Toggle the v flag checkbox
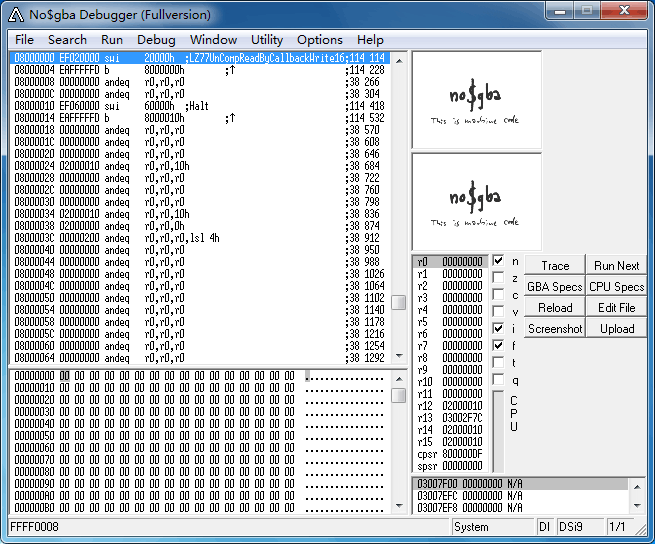This screenshot has height=544, width=655. 498,311
